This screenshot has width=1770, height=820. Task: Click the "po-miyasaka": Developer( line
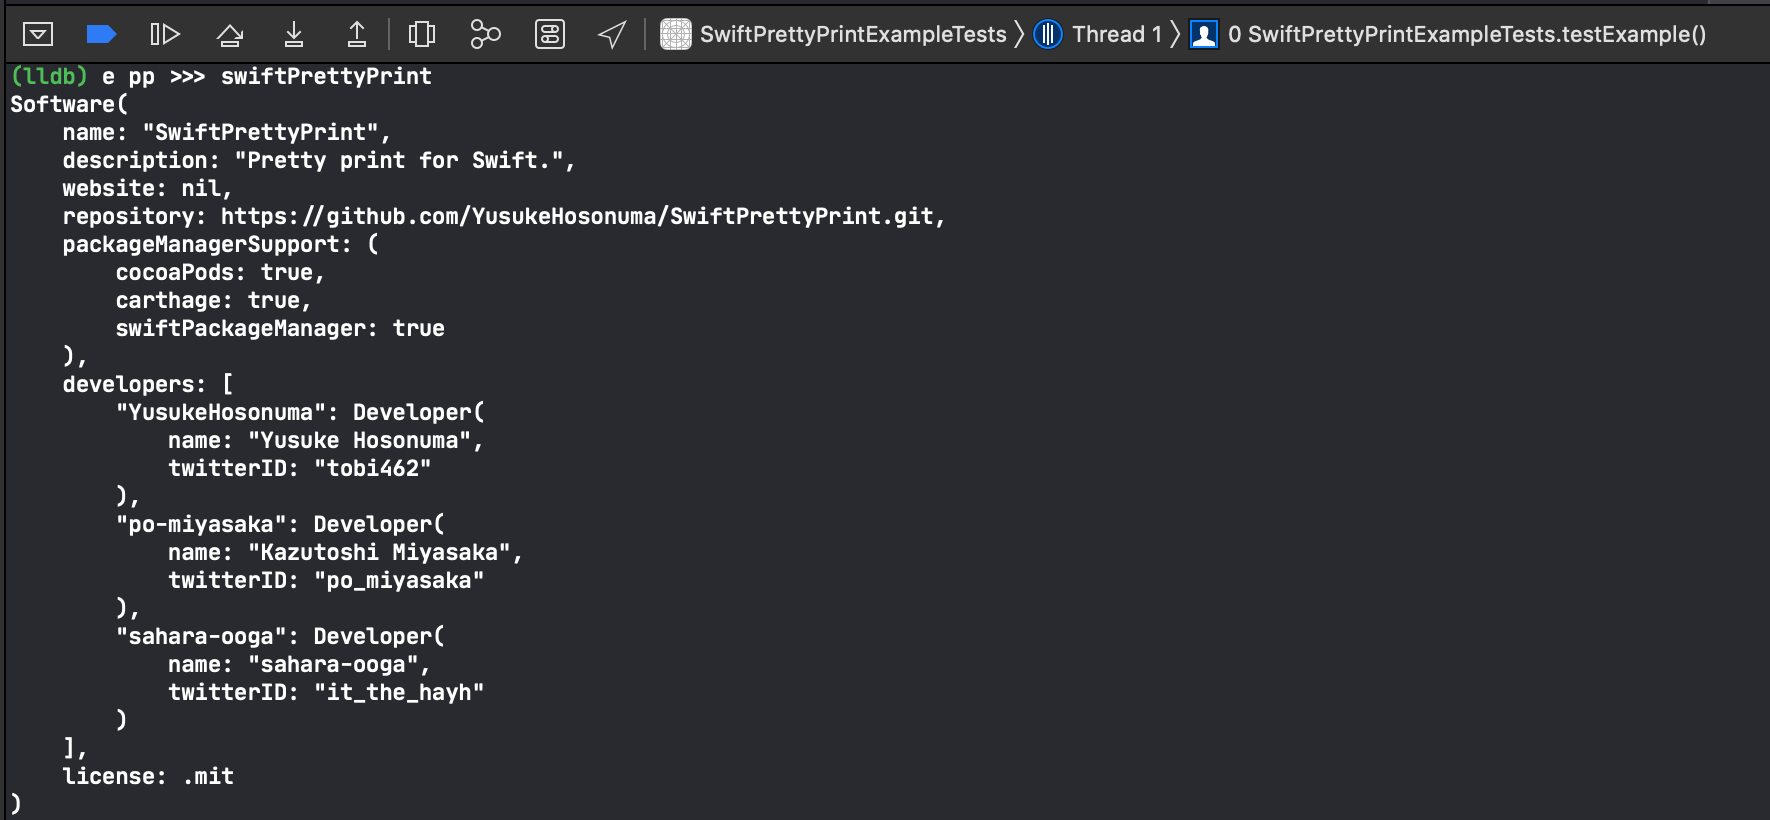(280, 524)
